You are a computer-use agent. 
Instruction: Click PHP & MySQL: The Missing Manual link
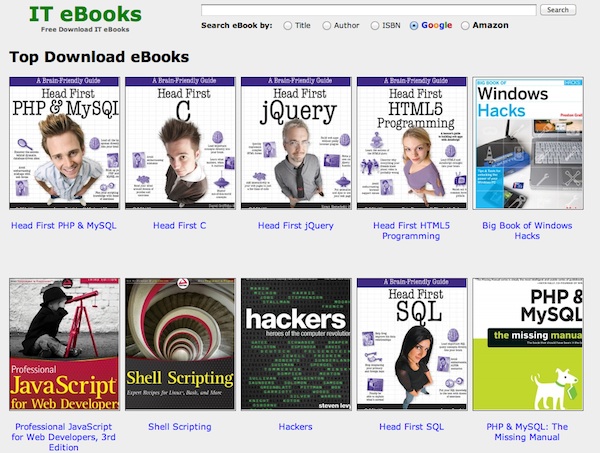coord(527,432)
